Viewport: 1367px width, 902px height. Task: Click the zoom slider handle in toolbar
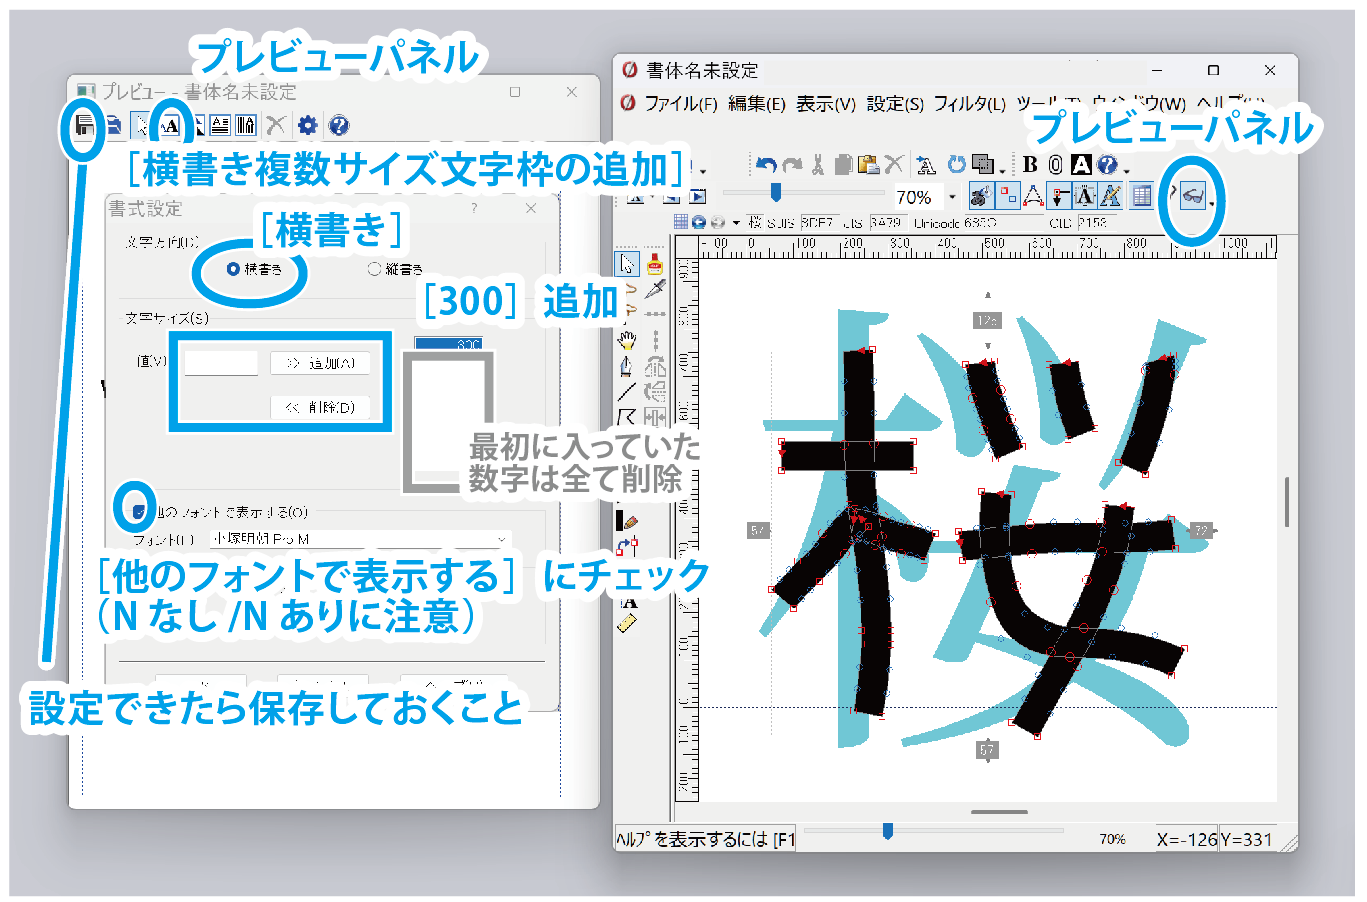click(775, 192)
